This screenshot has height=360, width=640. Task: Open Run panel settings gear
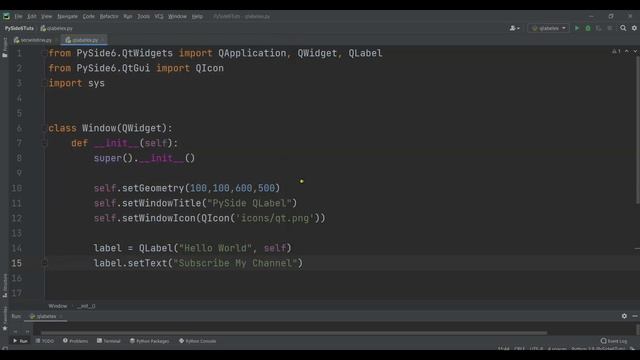(x=624, y=316)
